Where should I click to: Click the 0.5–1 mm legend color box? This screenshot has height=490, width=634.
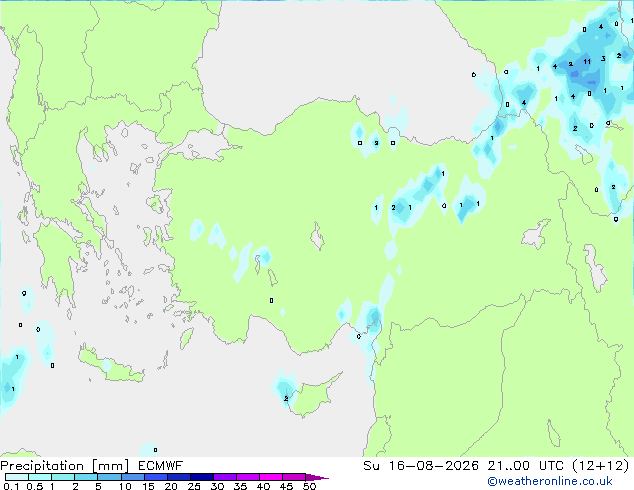[x=40, y=477]
